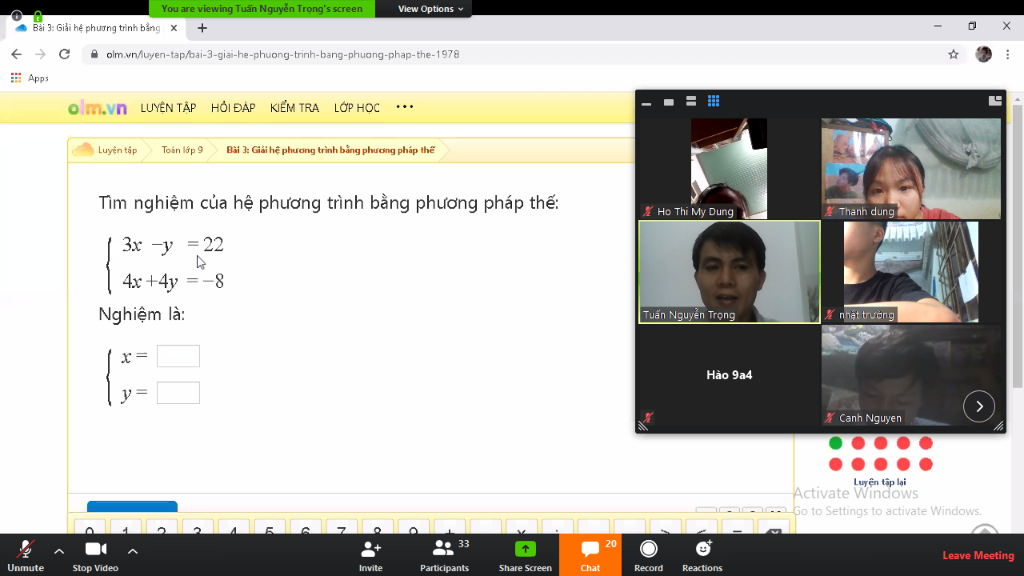Click Bài 3 breadcrumb link
This screenshot has height=576, width=1024.
pyautogui.click(x=330, y=150)
